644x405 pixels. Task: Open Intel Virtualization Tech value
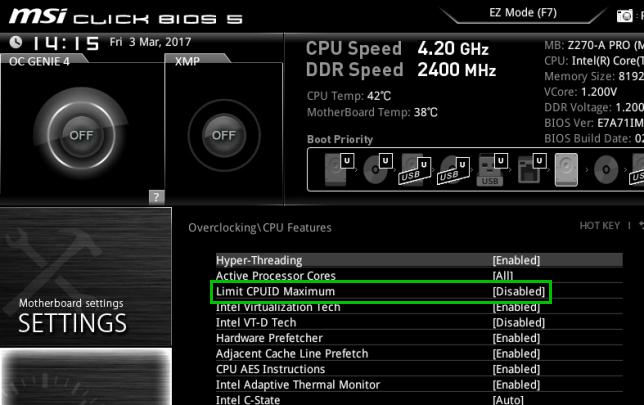coord(516,307)
